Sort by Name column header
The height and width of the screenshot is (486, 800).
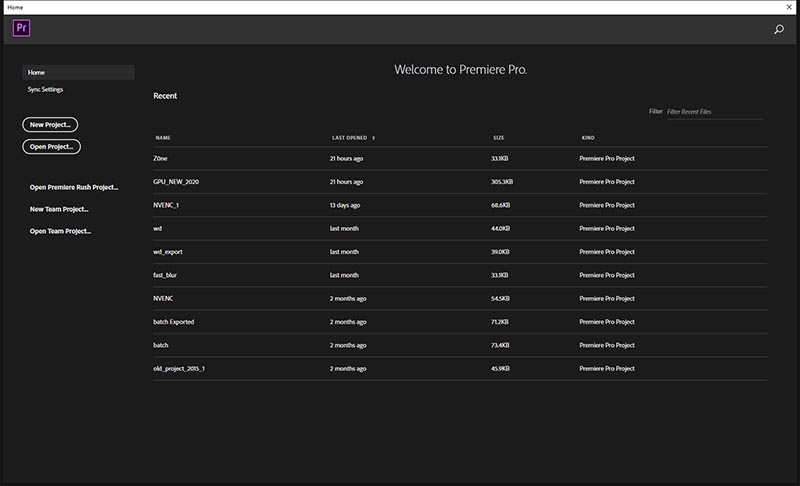click(x=163, y=138)
